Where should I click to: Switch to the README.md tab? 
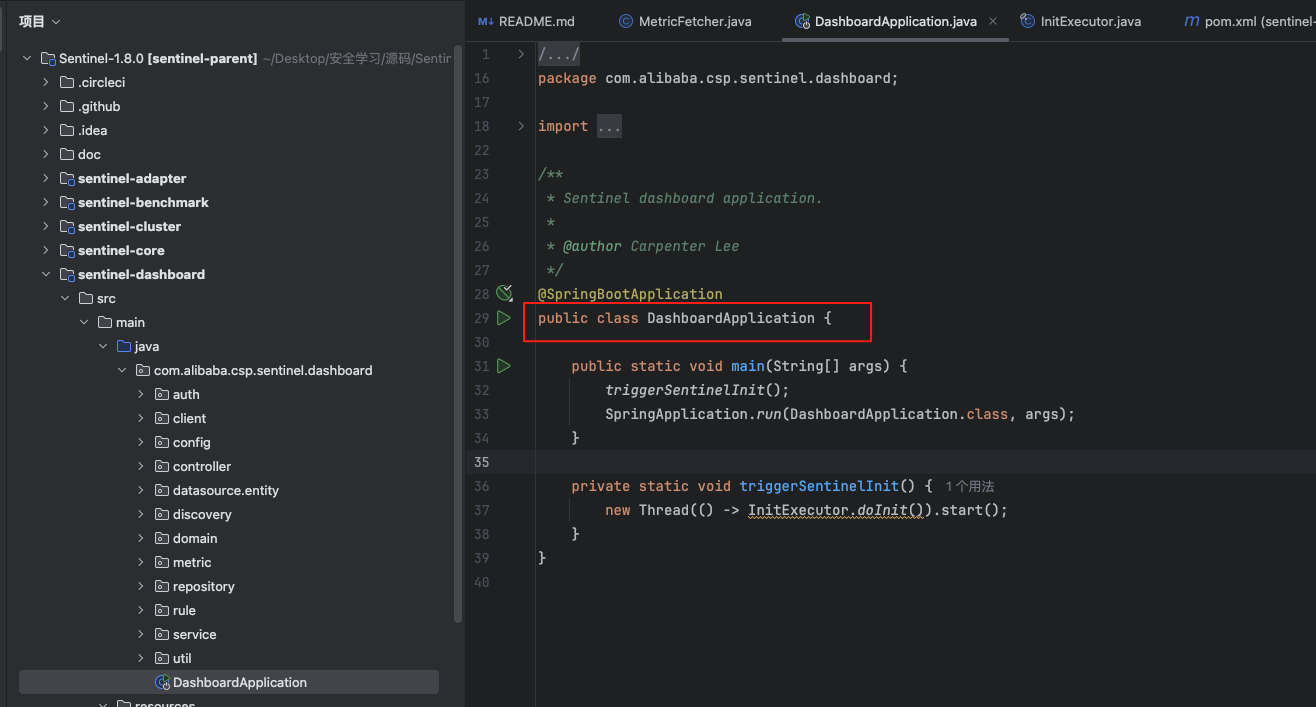click(x=537, y=21)
